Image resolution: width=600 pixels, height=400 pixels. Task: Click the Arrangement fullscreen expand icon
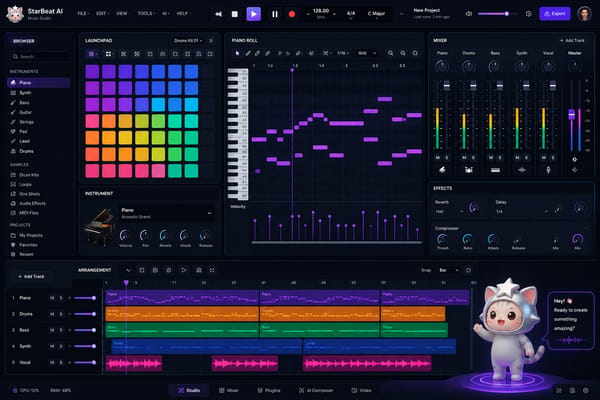(212, 270)
